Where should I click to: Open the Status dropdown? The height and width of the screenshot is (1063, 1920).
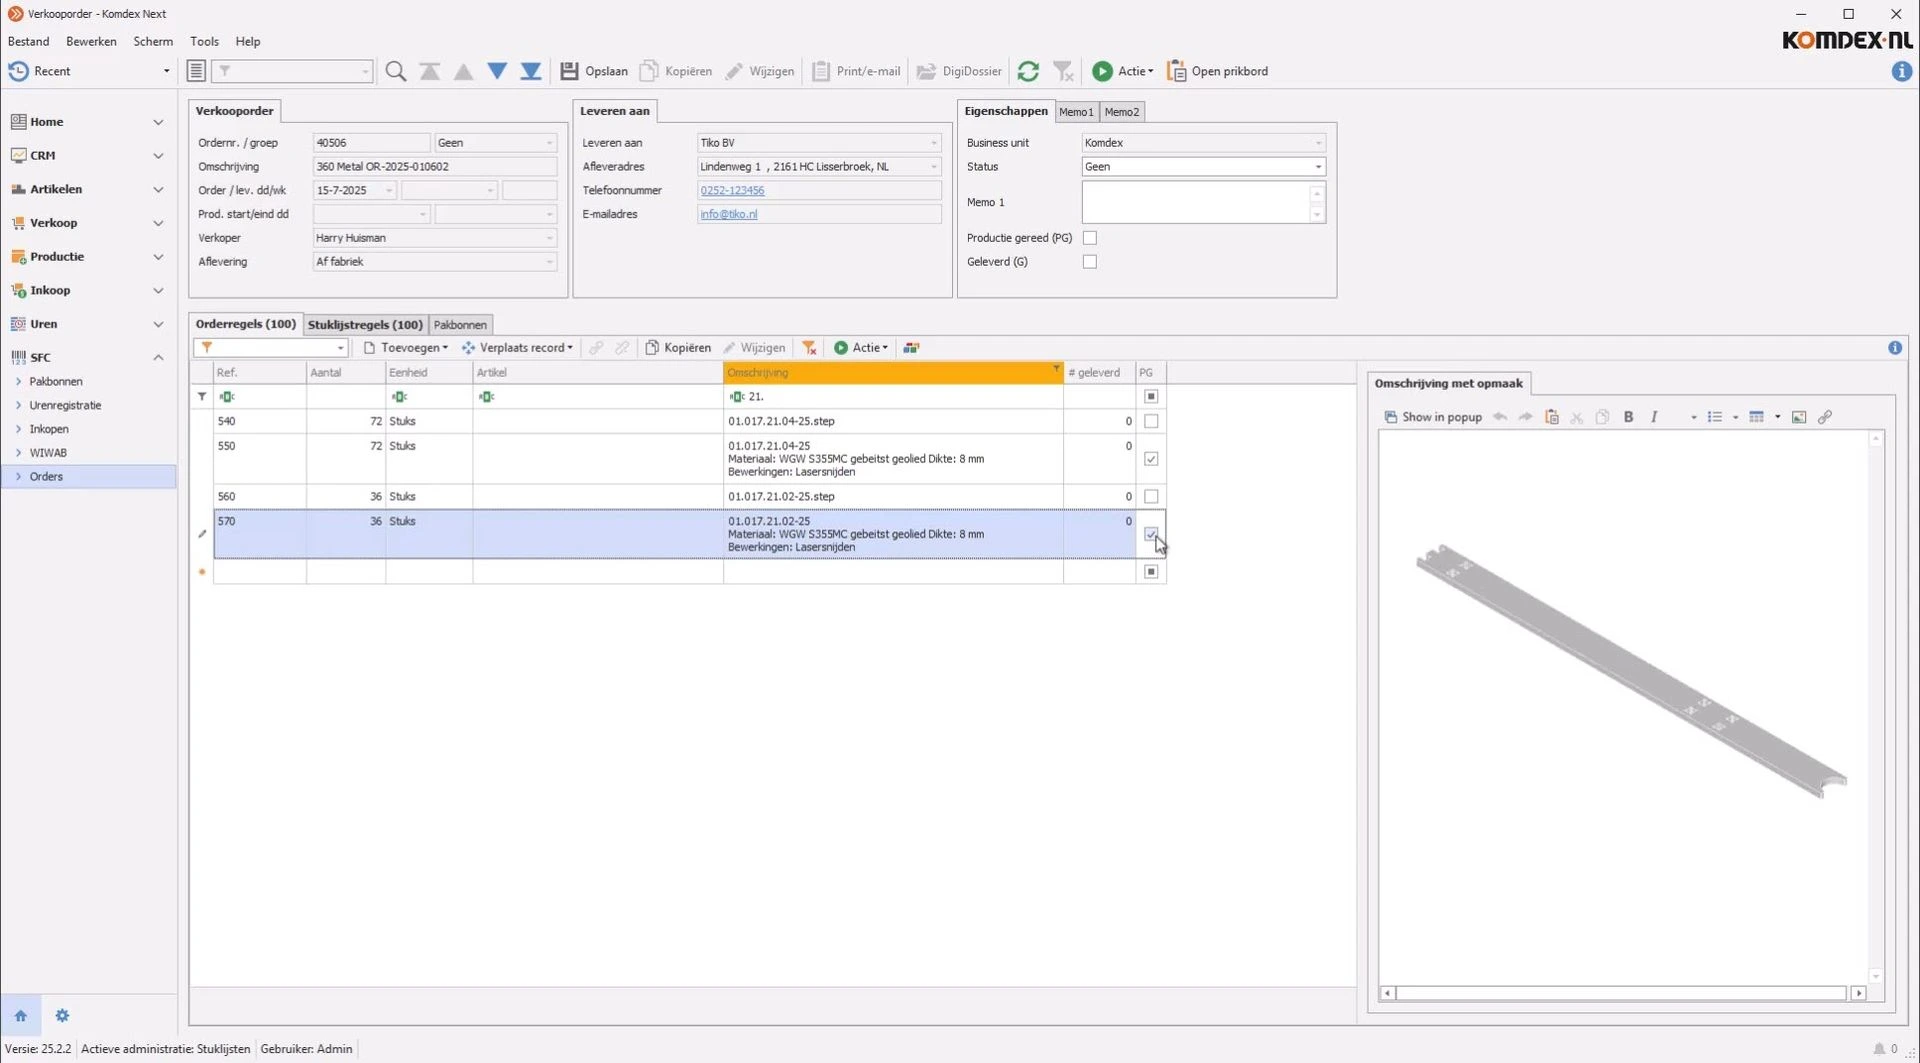coord(1317,167)
